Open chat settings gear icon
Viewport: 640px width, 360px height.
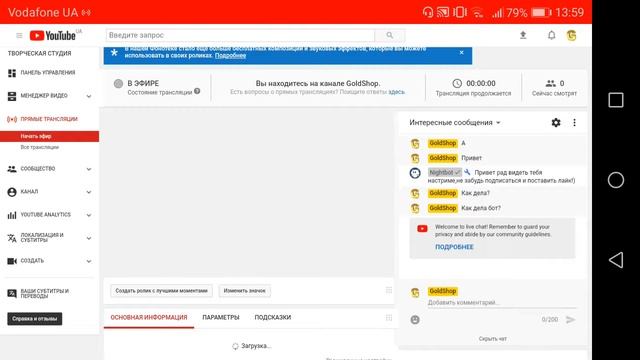point(556,122)
